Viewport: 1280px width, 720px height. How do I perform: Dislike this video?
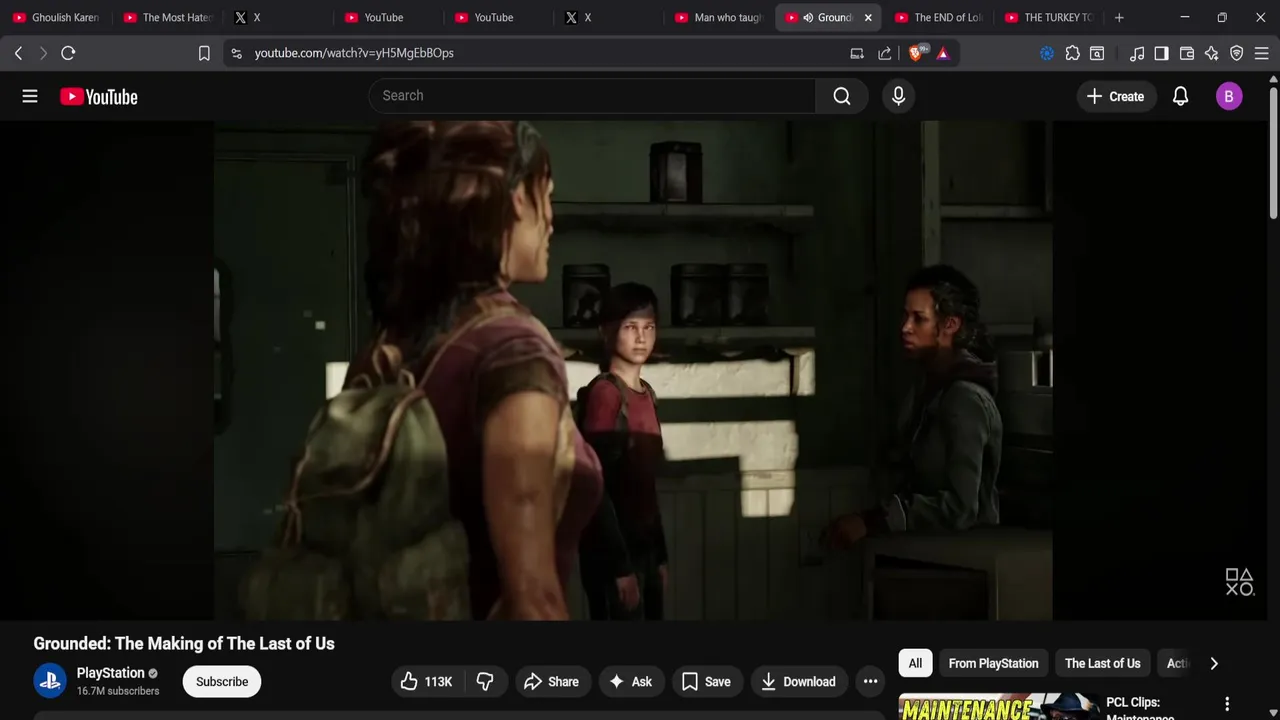[x=485, y=682]
